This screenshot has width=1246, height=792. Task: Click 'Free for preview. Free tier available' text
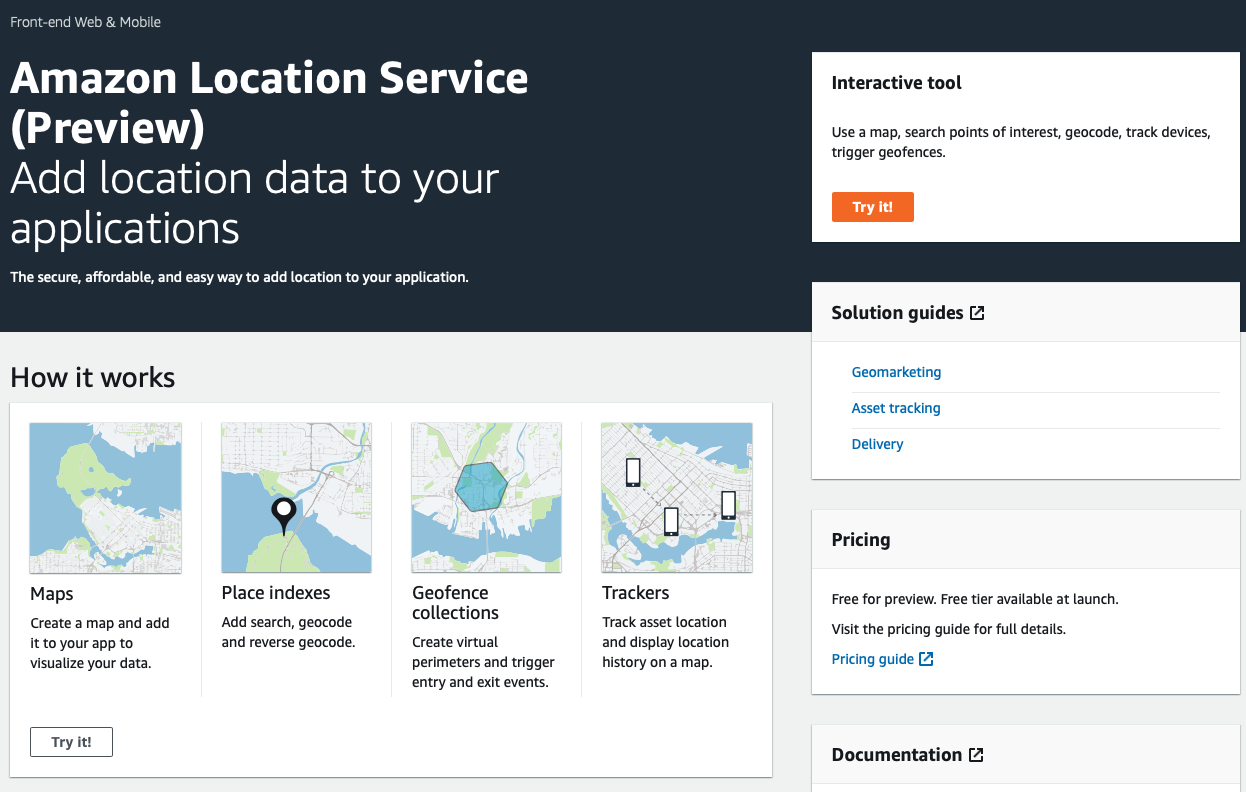point(975,599)
